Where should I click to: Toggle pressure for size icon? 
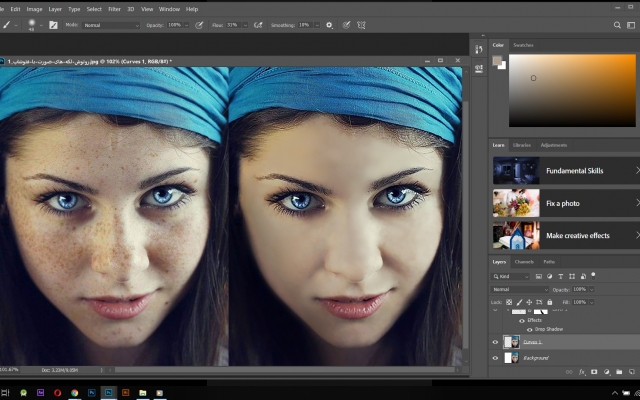pos(346,25)
